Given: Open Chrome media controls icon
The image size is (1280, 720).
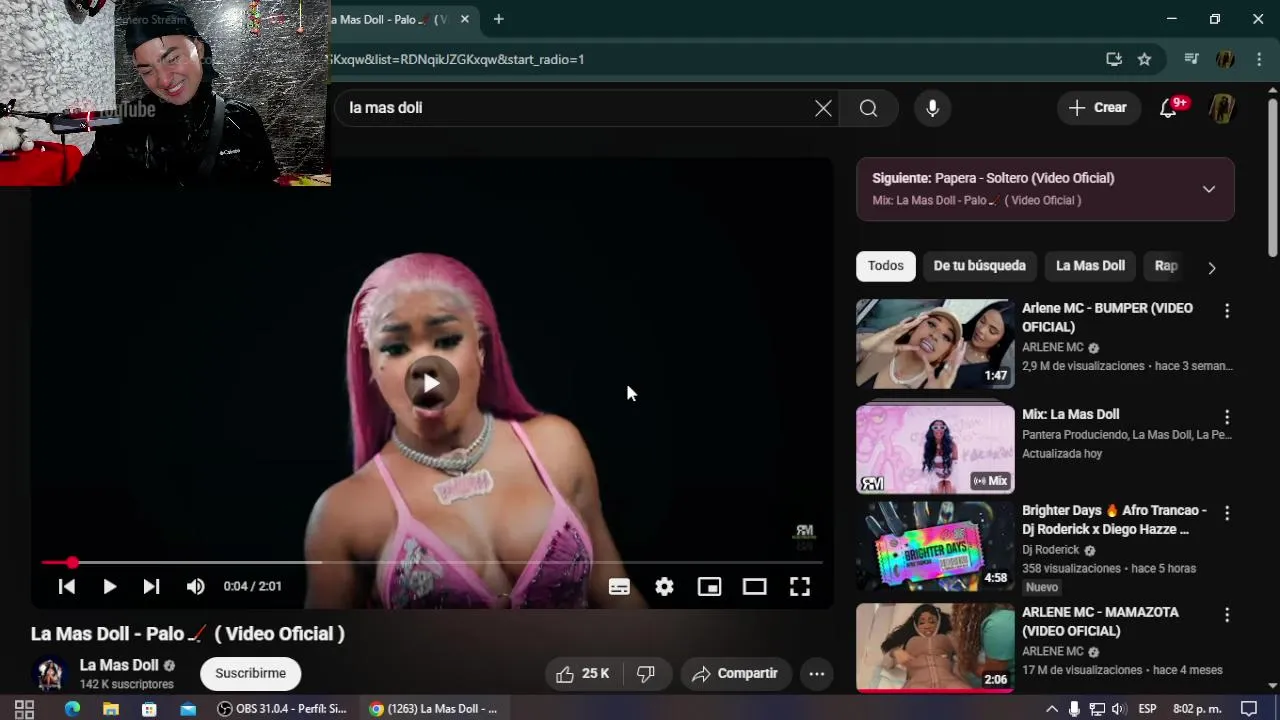Looking at the screenshot, I should coord(1191,59).
